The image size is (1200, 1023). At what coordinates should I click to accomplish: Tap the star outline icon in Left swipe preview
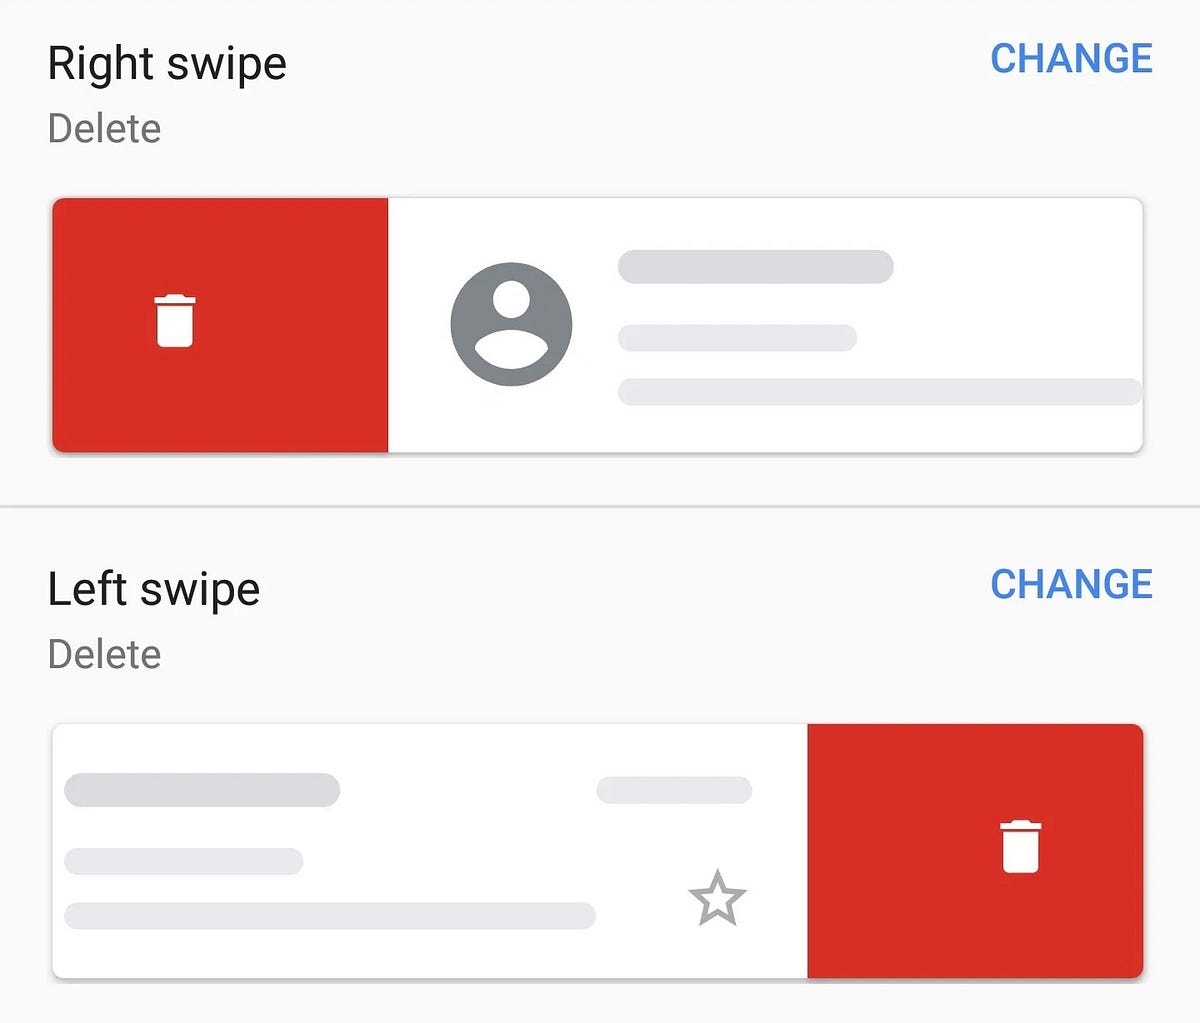717,897
